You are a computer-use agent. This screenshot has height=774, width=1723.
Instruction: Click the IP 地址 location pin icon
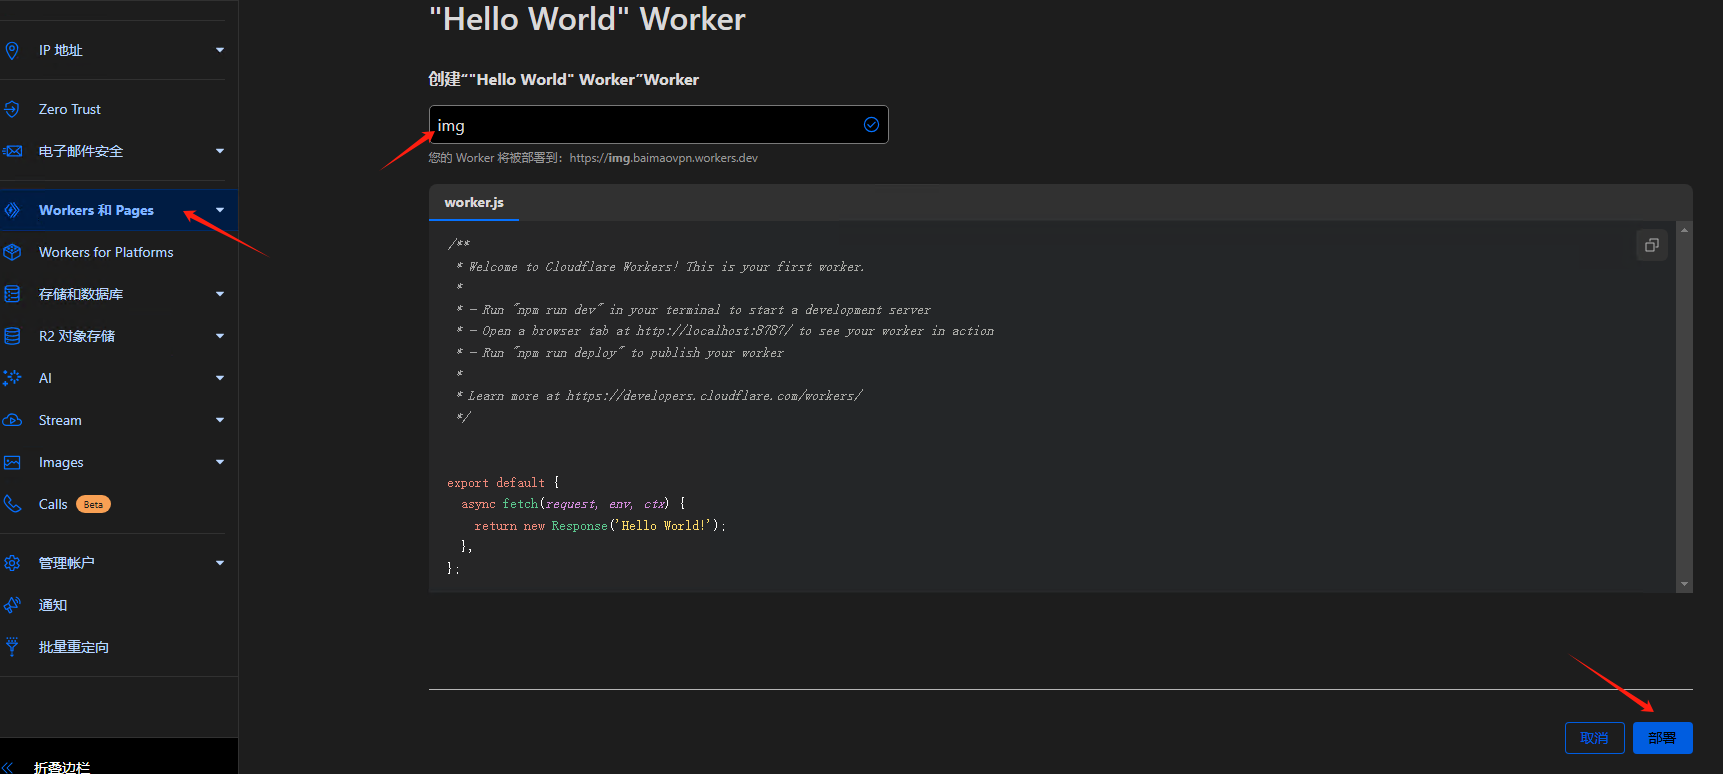(12, 50)
